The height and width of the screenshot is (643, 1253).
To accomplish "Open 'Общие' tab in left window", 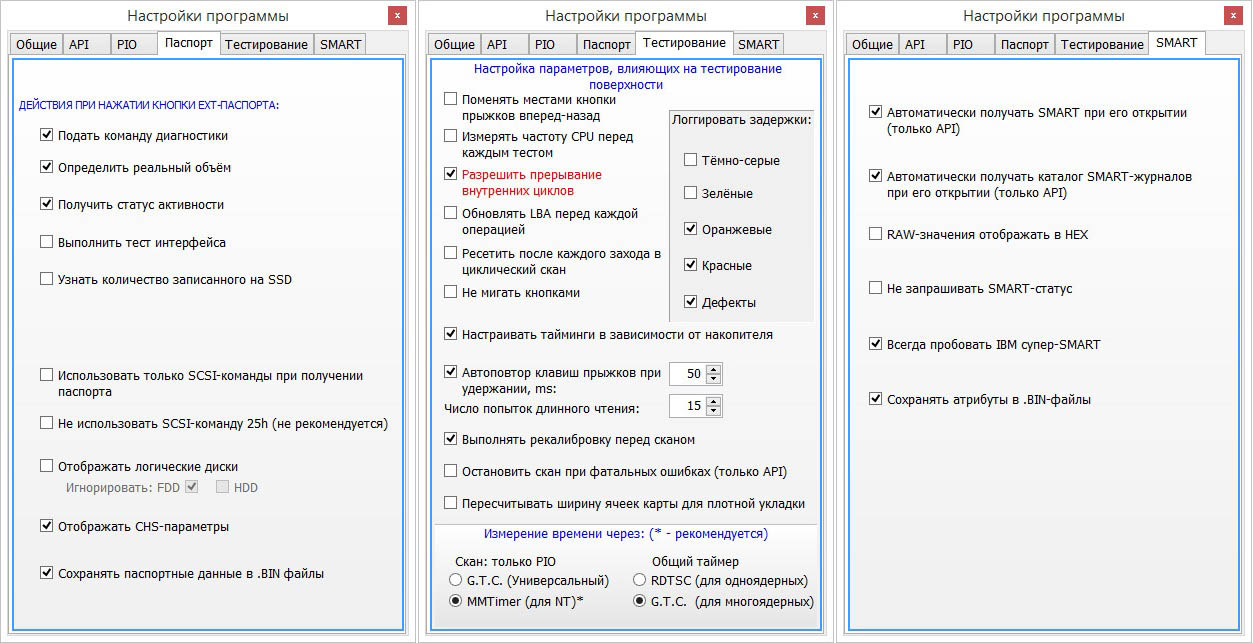I will click(36, 45).
